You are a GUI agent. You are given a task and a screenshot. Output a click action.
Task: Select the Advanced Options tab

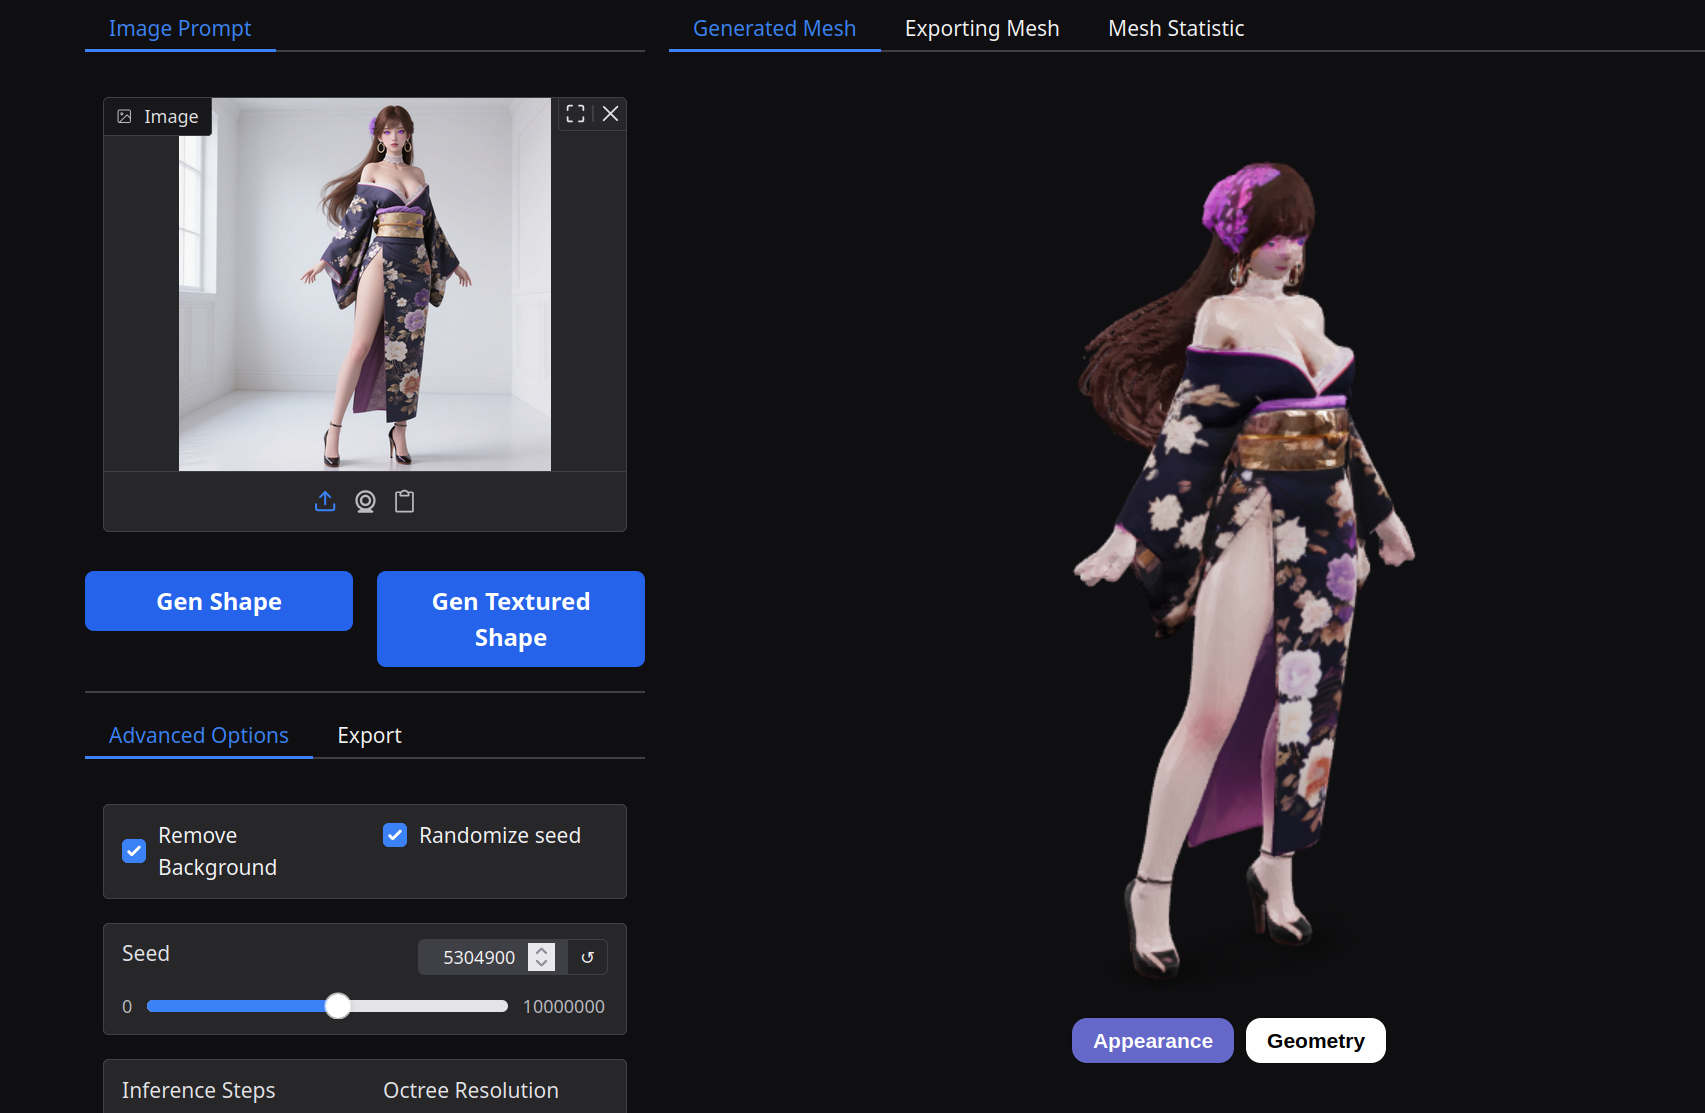[x=199, y=735]
